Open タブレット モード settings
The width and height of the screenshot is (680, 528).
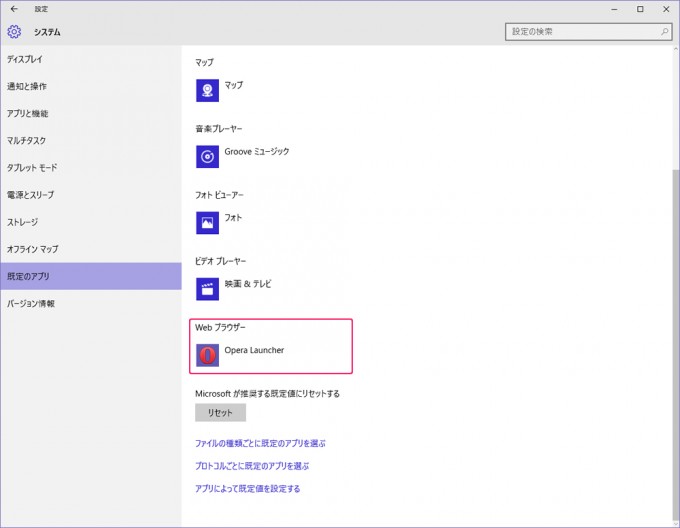91,168
